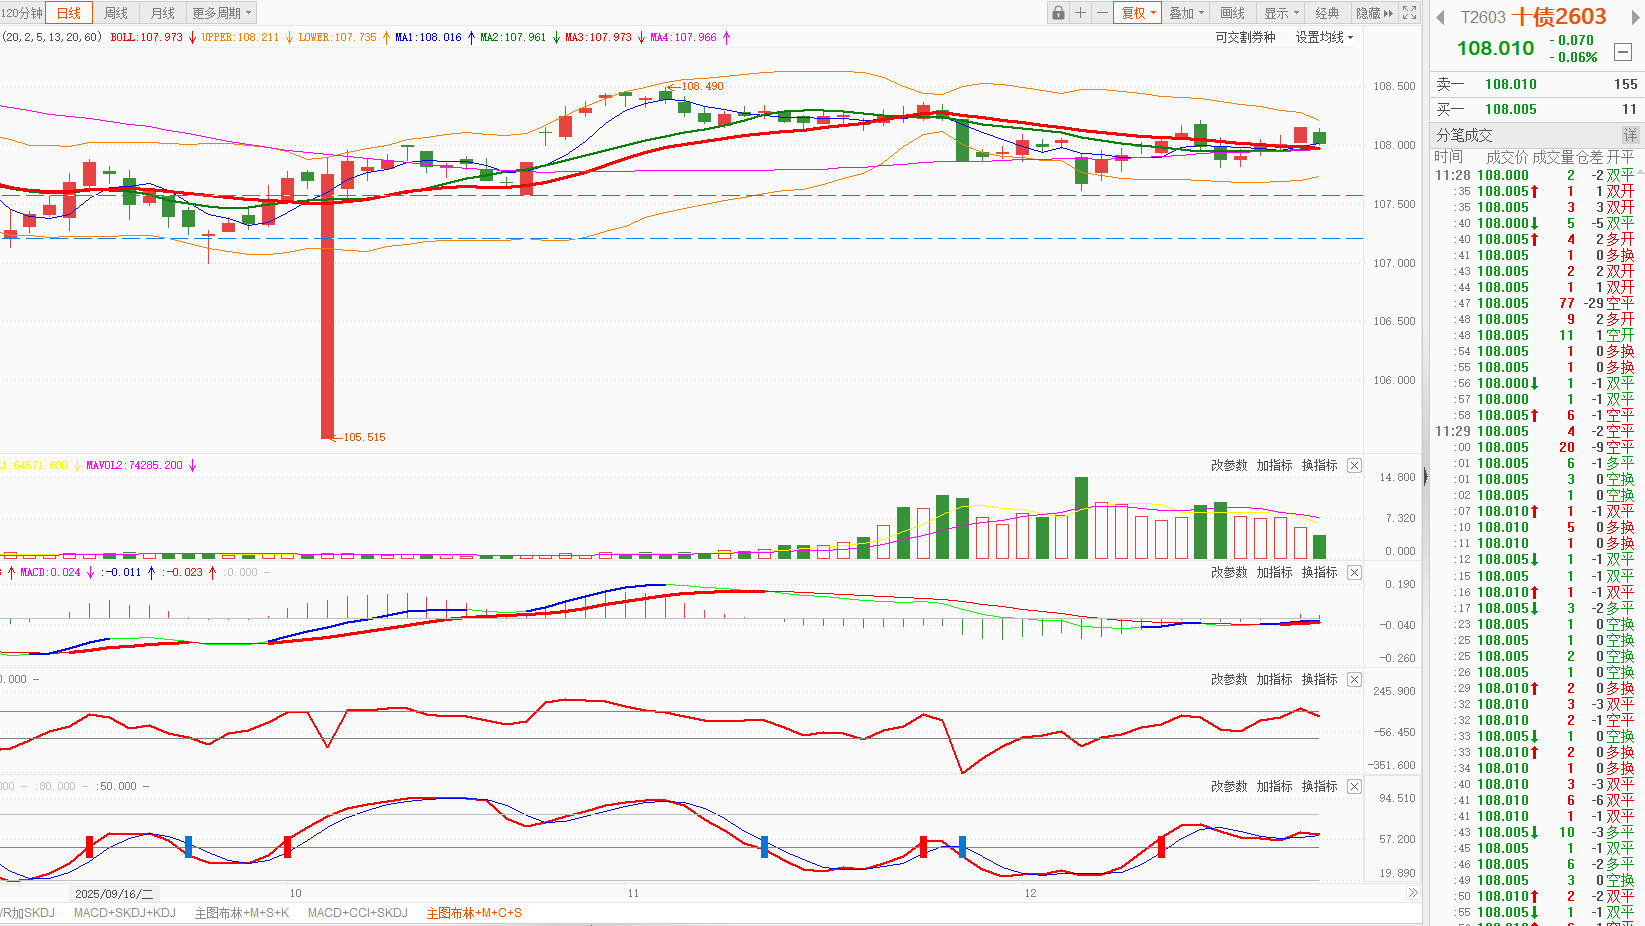Viewport: 1645px width, 926px height.
Task: Collapse quote panel with the minus box
Action: 1624,51
